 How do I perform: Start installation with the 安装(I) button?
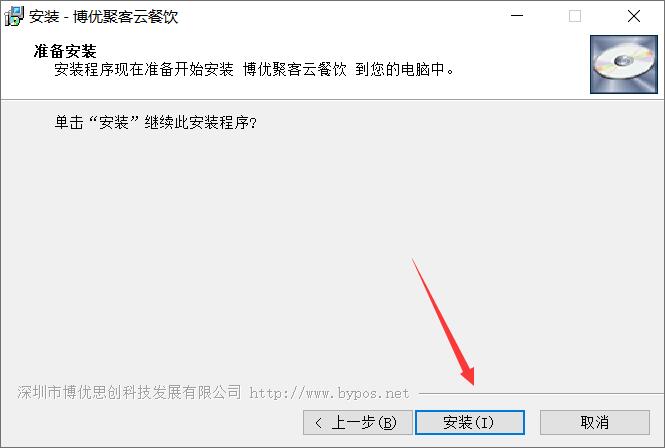[x=470, y=423]
